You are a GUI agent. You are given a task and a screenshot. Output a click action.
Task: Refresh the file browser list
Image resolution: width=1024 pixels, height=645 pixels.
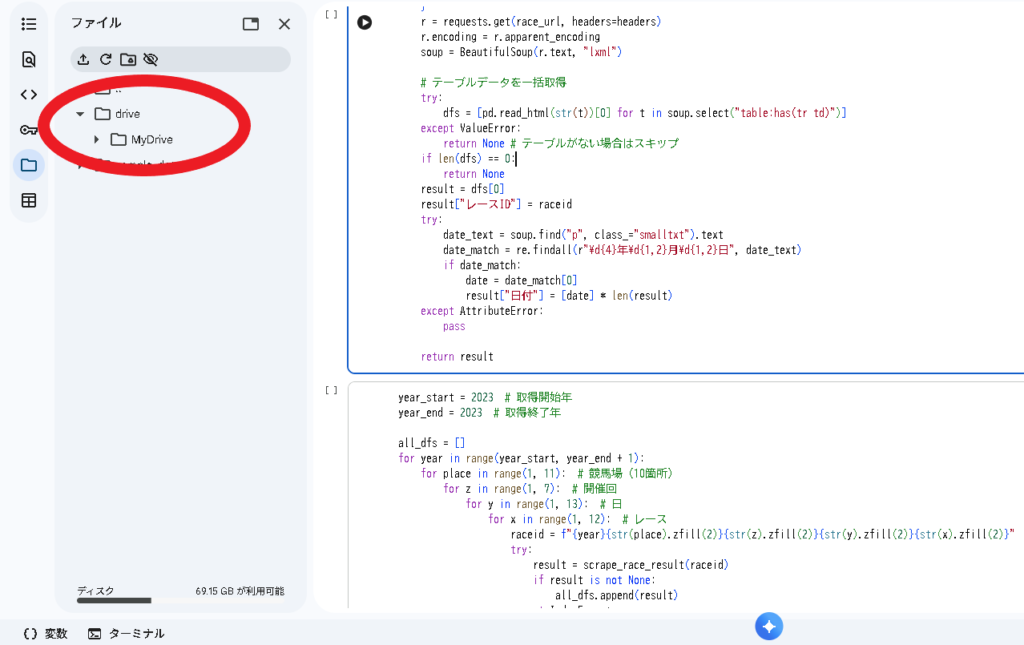point(105,60)
